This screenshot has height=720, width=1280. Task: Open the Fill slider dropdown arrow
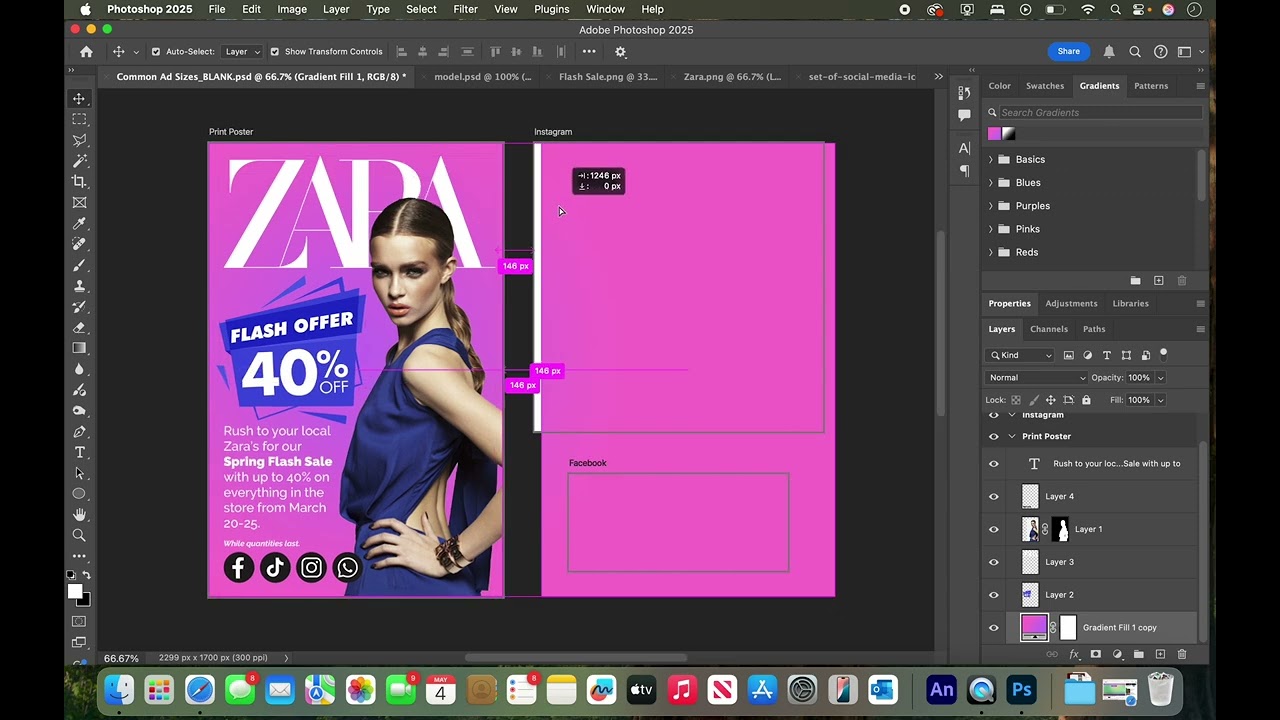(x=1160, y=400)
